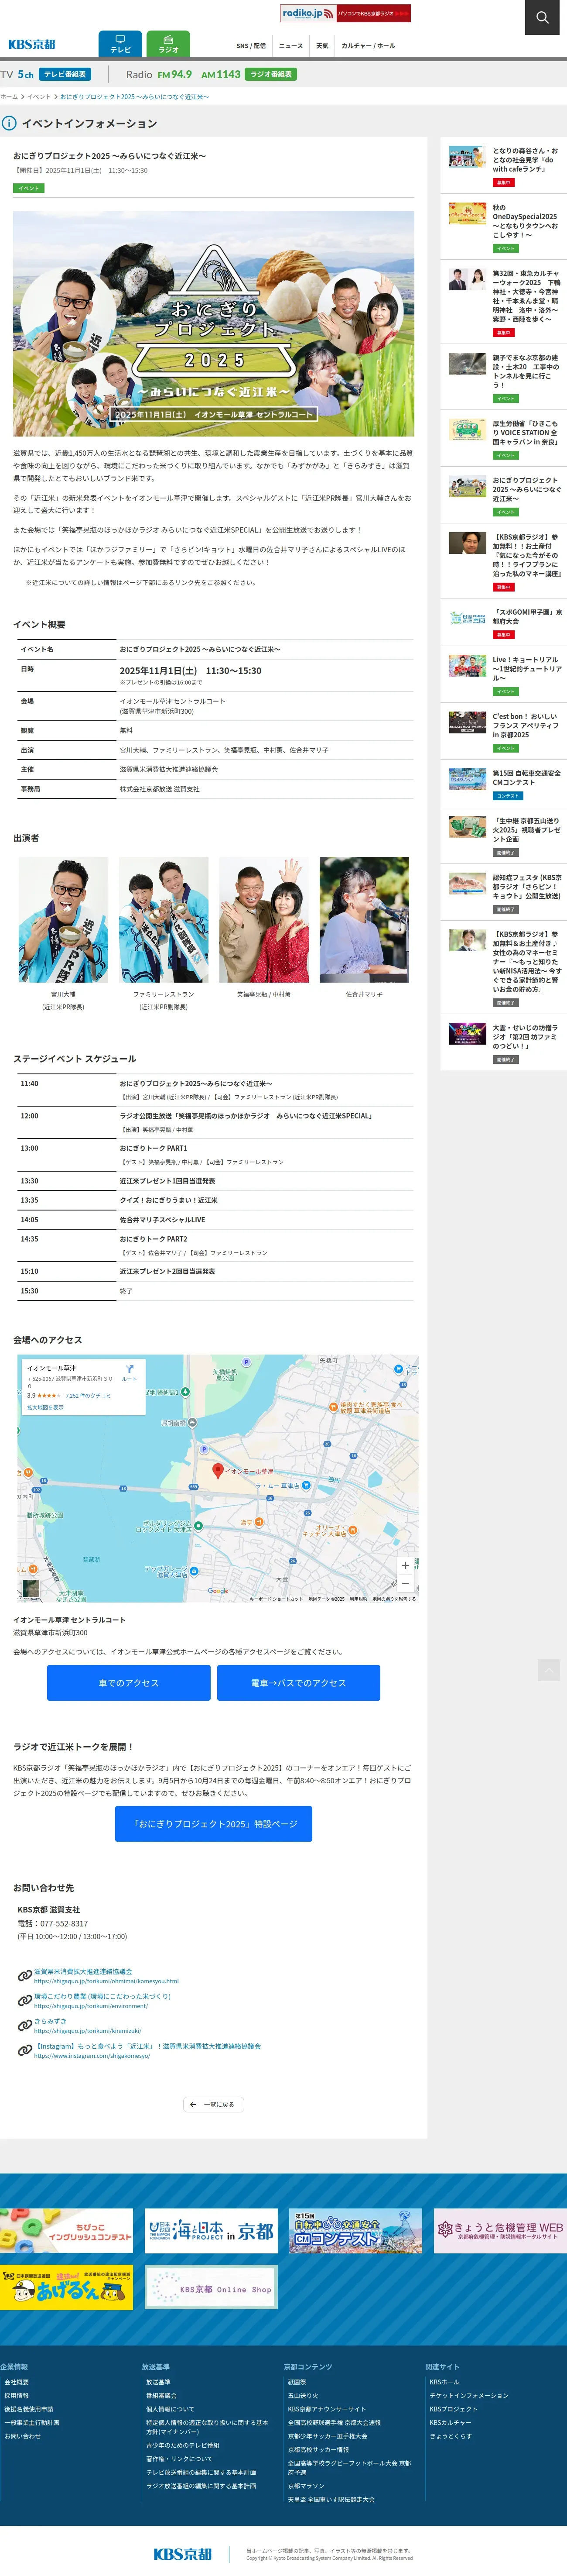Select the テレビ tab
The width and height of the screenshot is (567, 2576).
coord(120,44)
